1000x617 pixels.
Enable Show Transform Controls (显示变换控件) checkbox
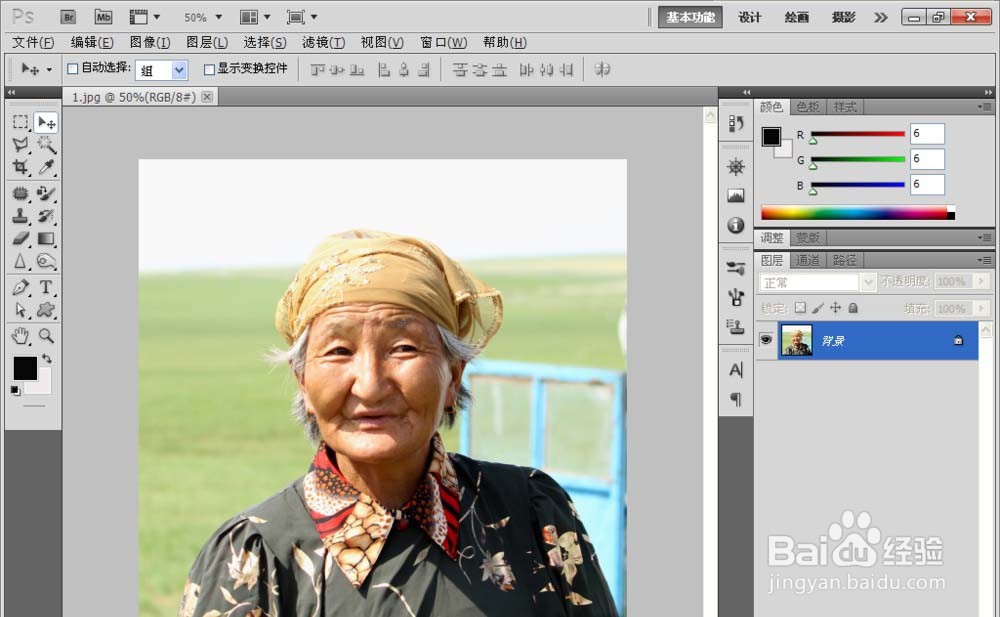click(x=209, y=69)
